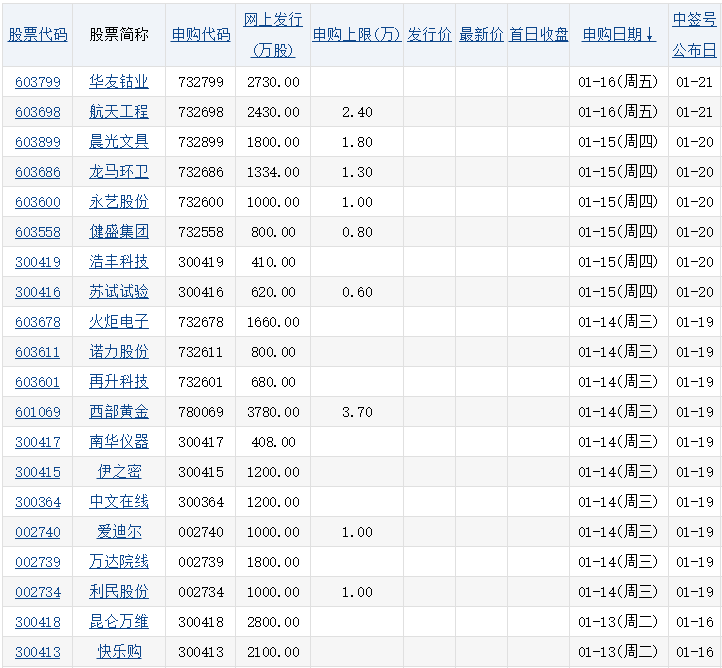The image size is (722, 668).
Task: Open 伊之密 stock link
Action: coord(119,472)
